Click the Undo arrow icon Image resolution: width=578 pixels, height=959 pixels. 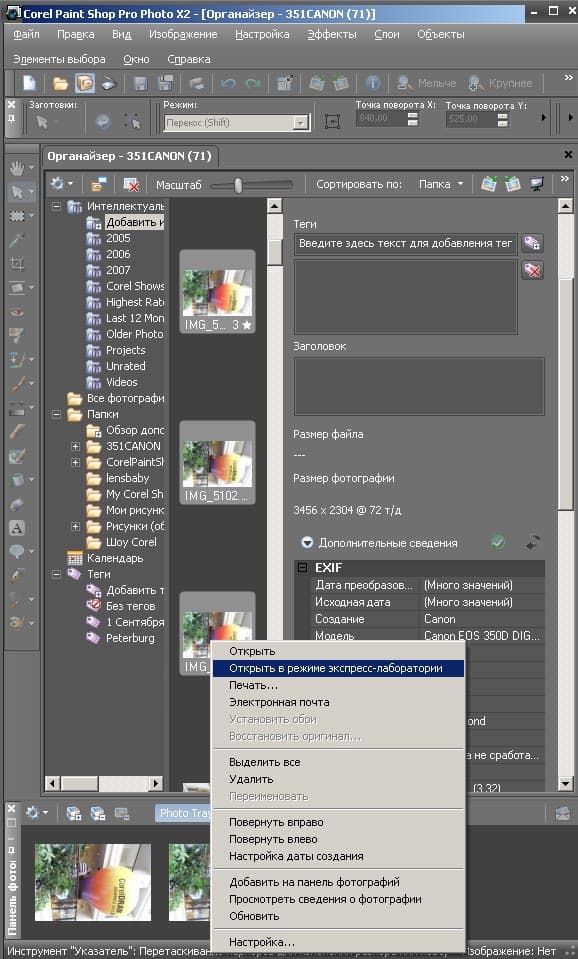(x=228, y=83)
